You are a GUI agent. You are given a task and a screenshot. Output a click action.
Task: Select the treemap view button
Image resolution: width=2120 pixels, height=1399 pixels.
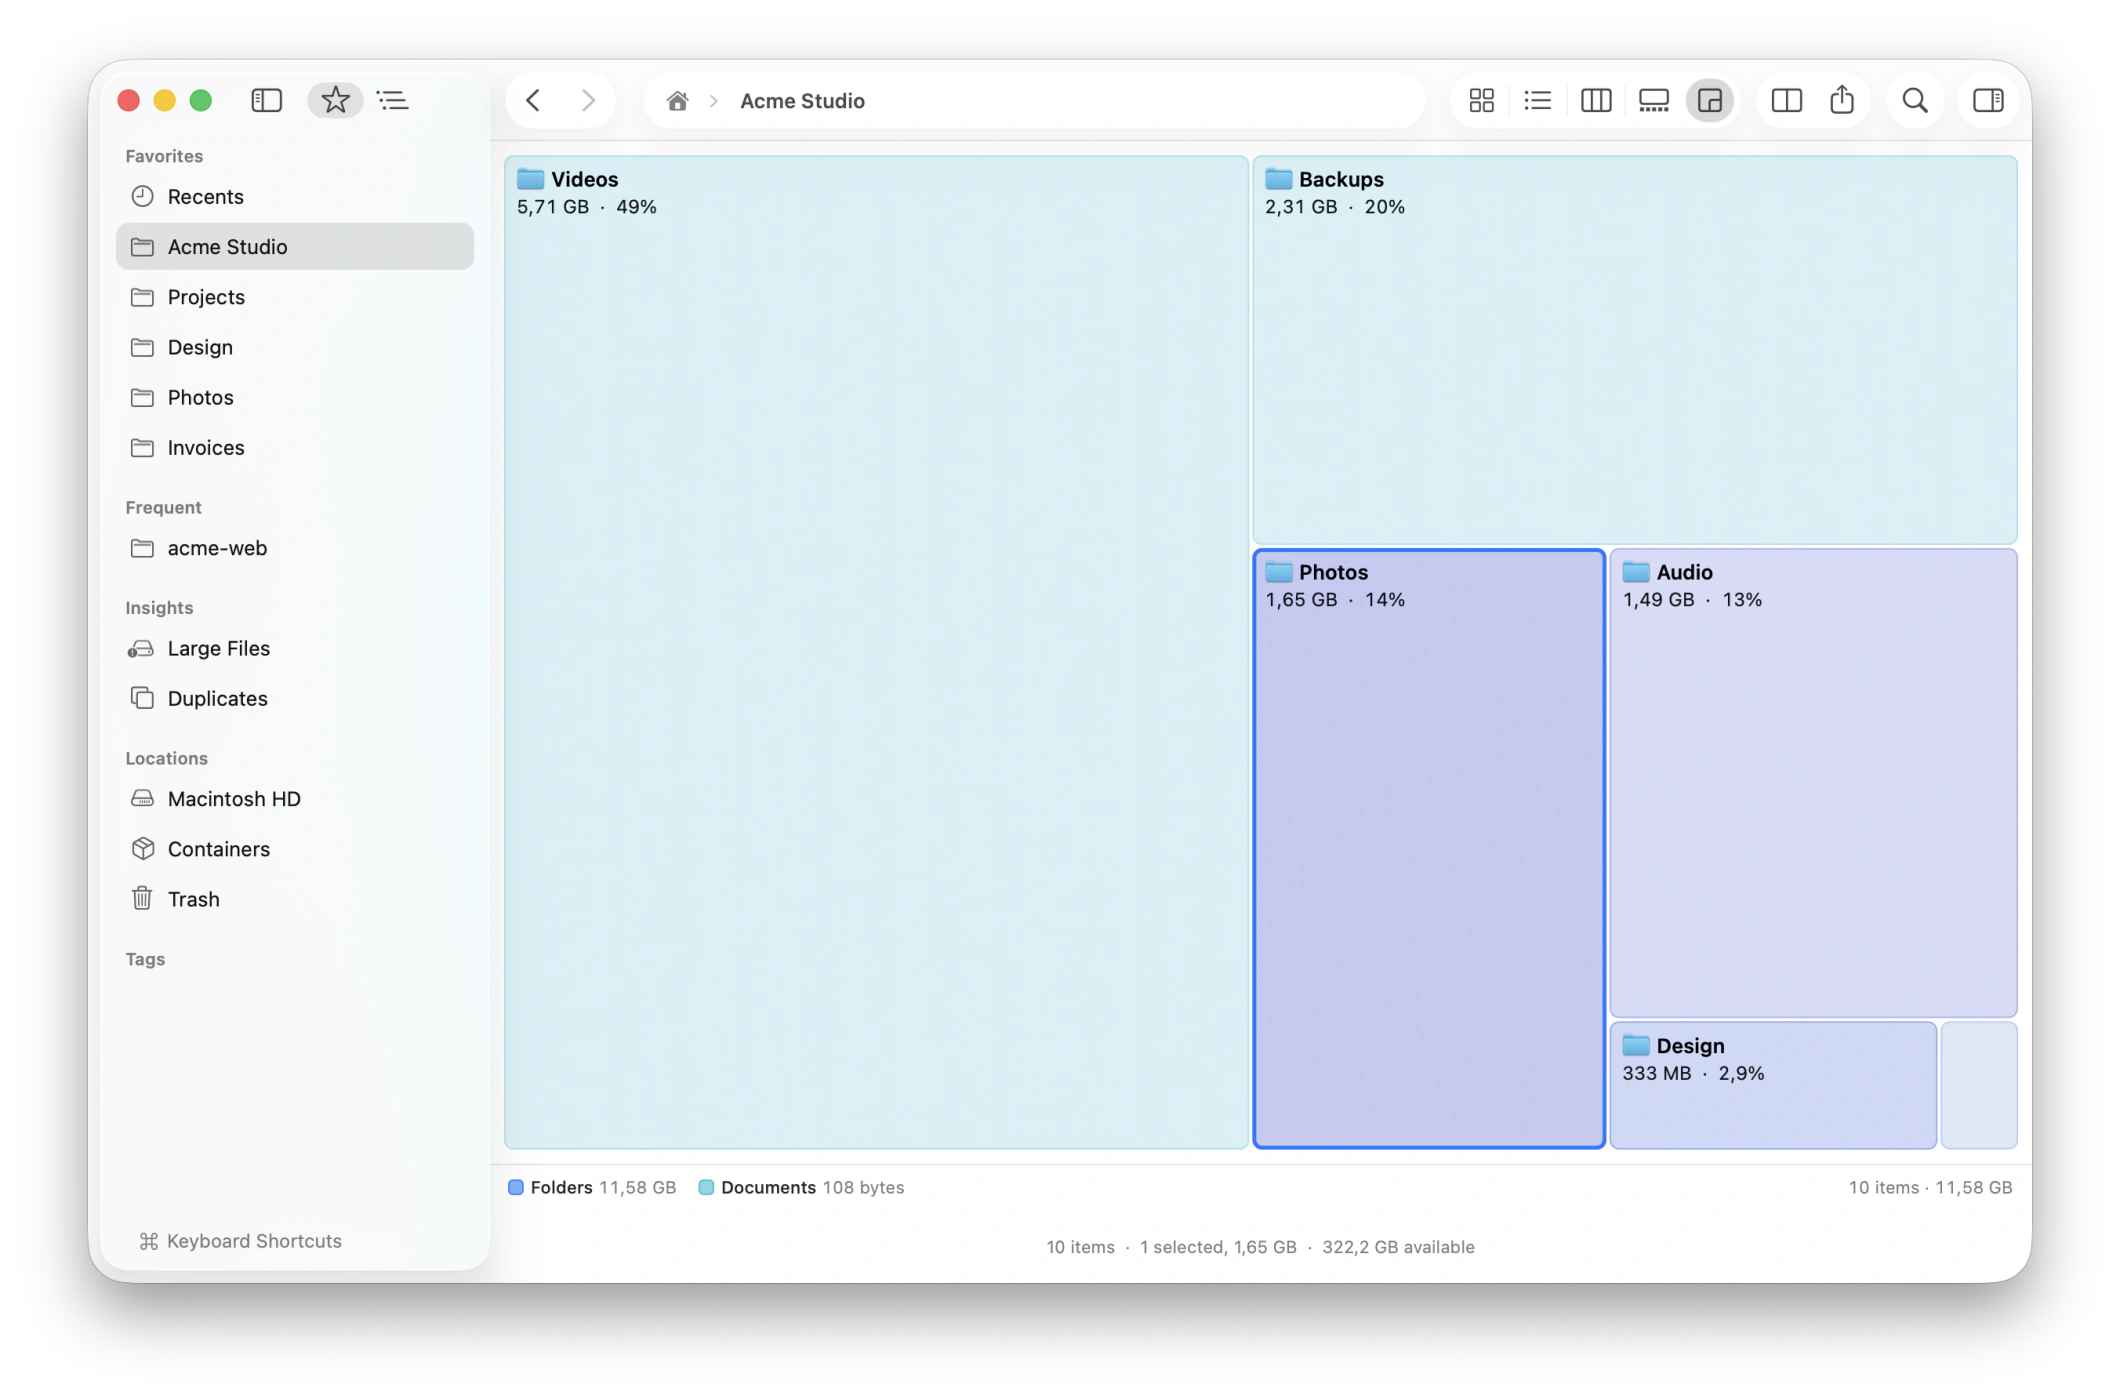pos(1710,100)
